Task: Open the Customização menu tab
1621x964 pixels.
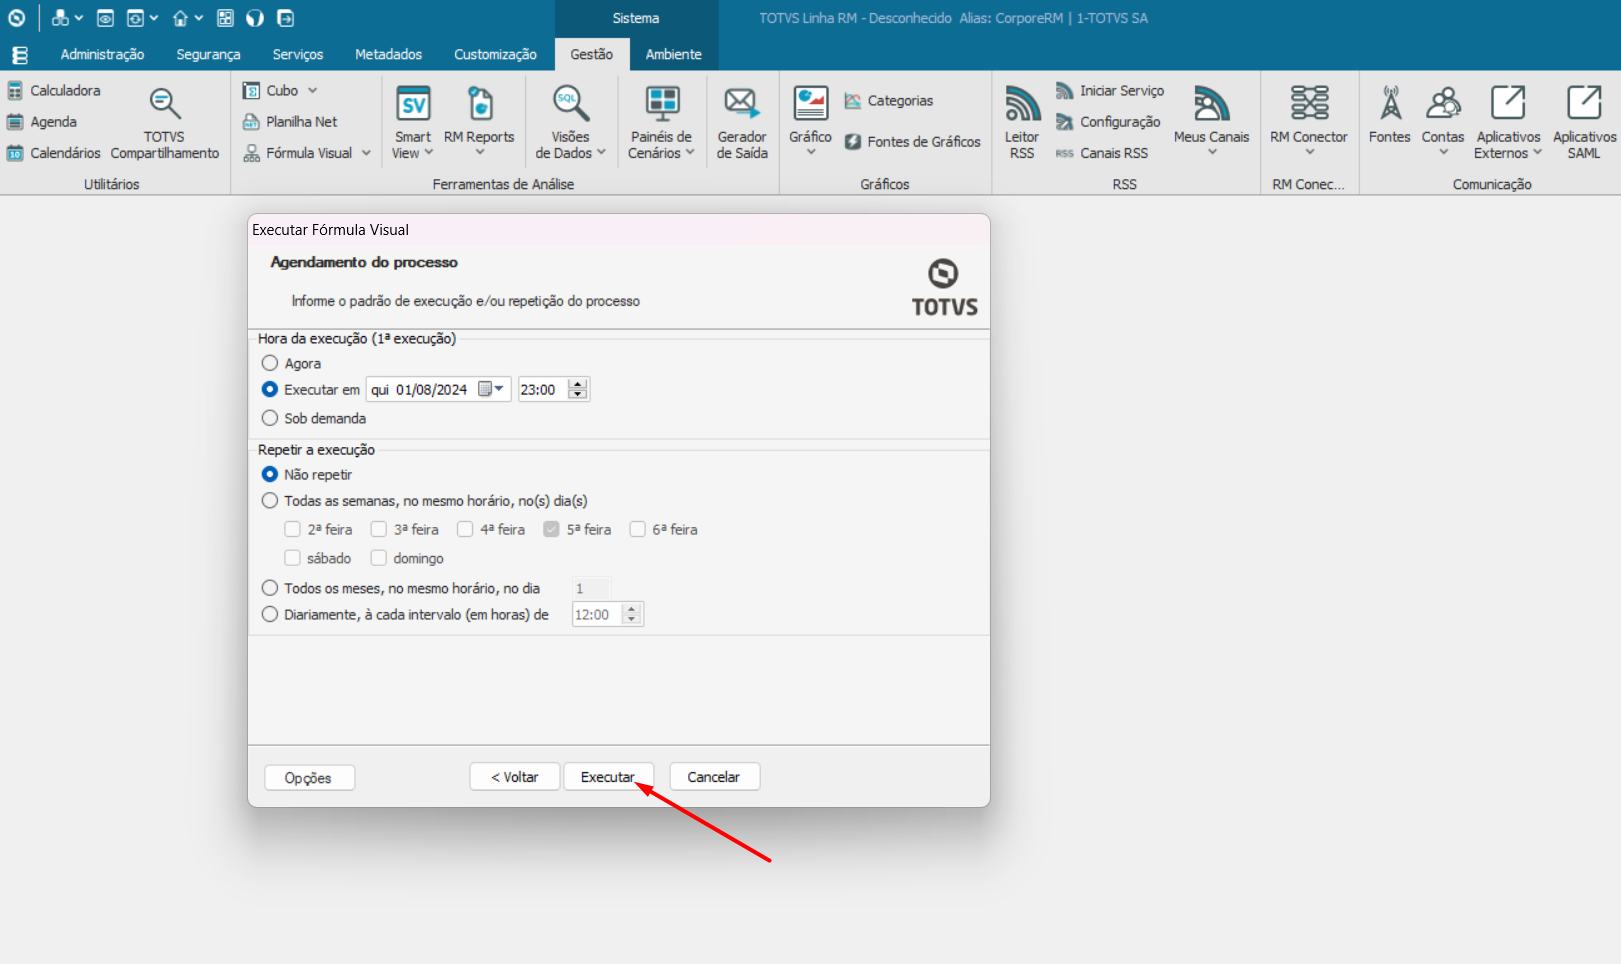Action: coord(495,55)
